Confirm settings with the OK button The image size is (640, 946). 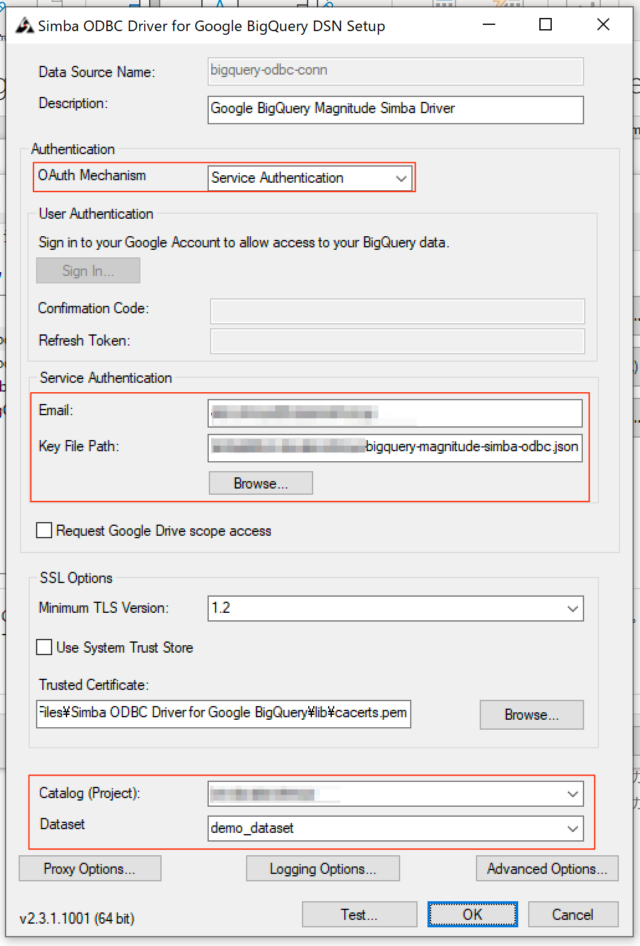472,914
